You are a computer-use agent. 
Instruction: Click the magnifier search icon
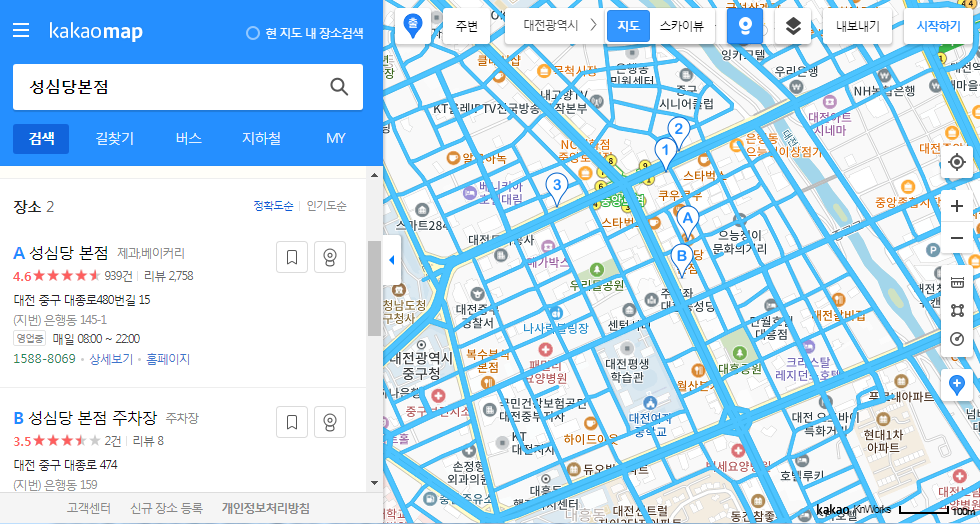point(339,87)
